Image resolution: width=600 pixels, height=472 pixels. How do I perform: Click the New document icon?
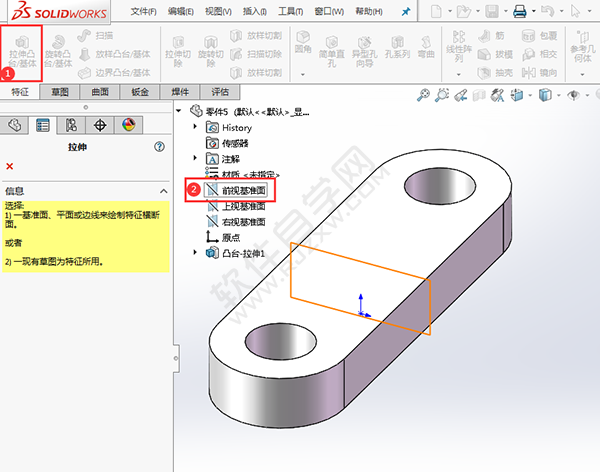(x=436, y=11)
